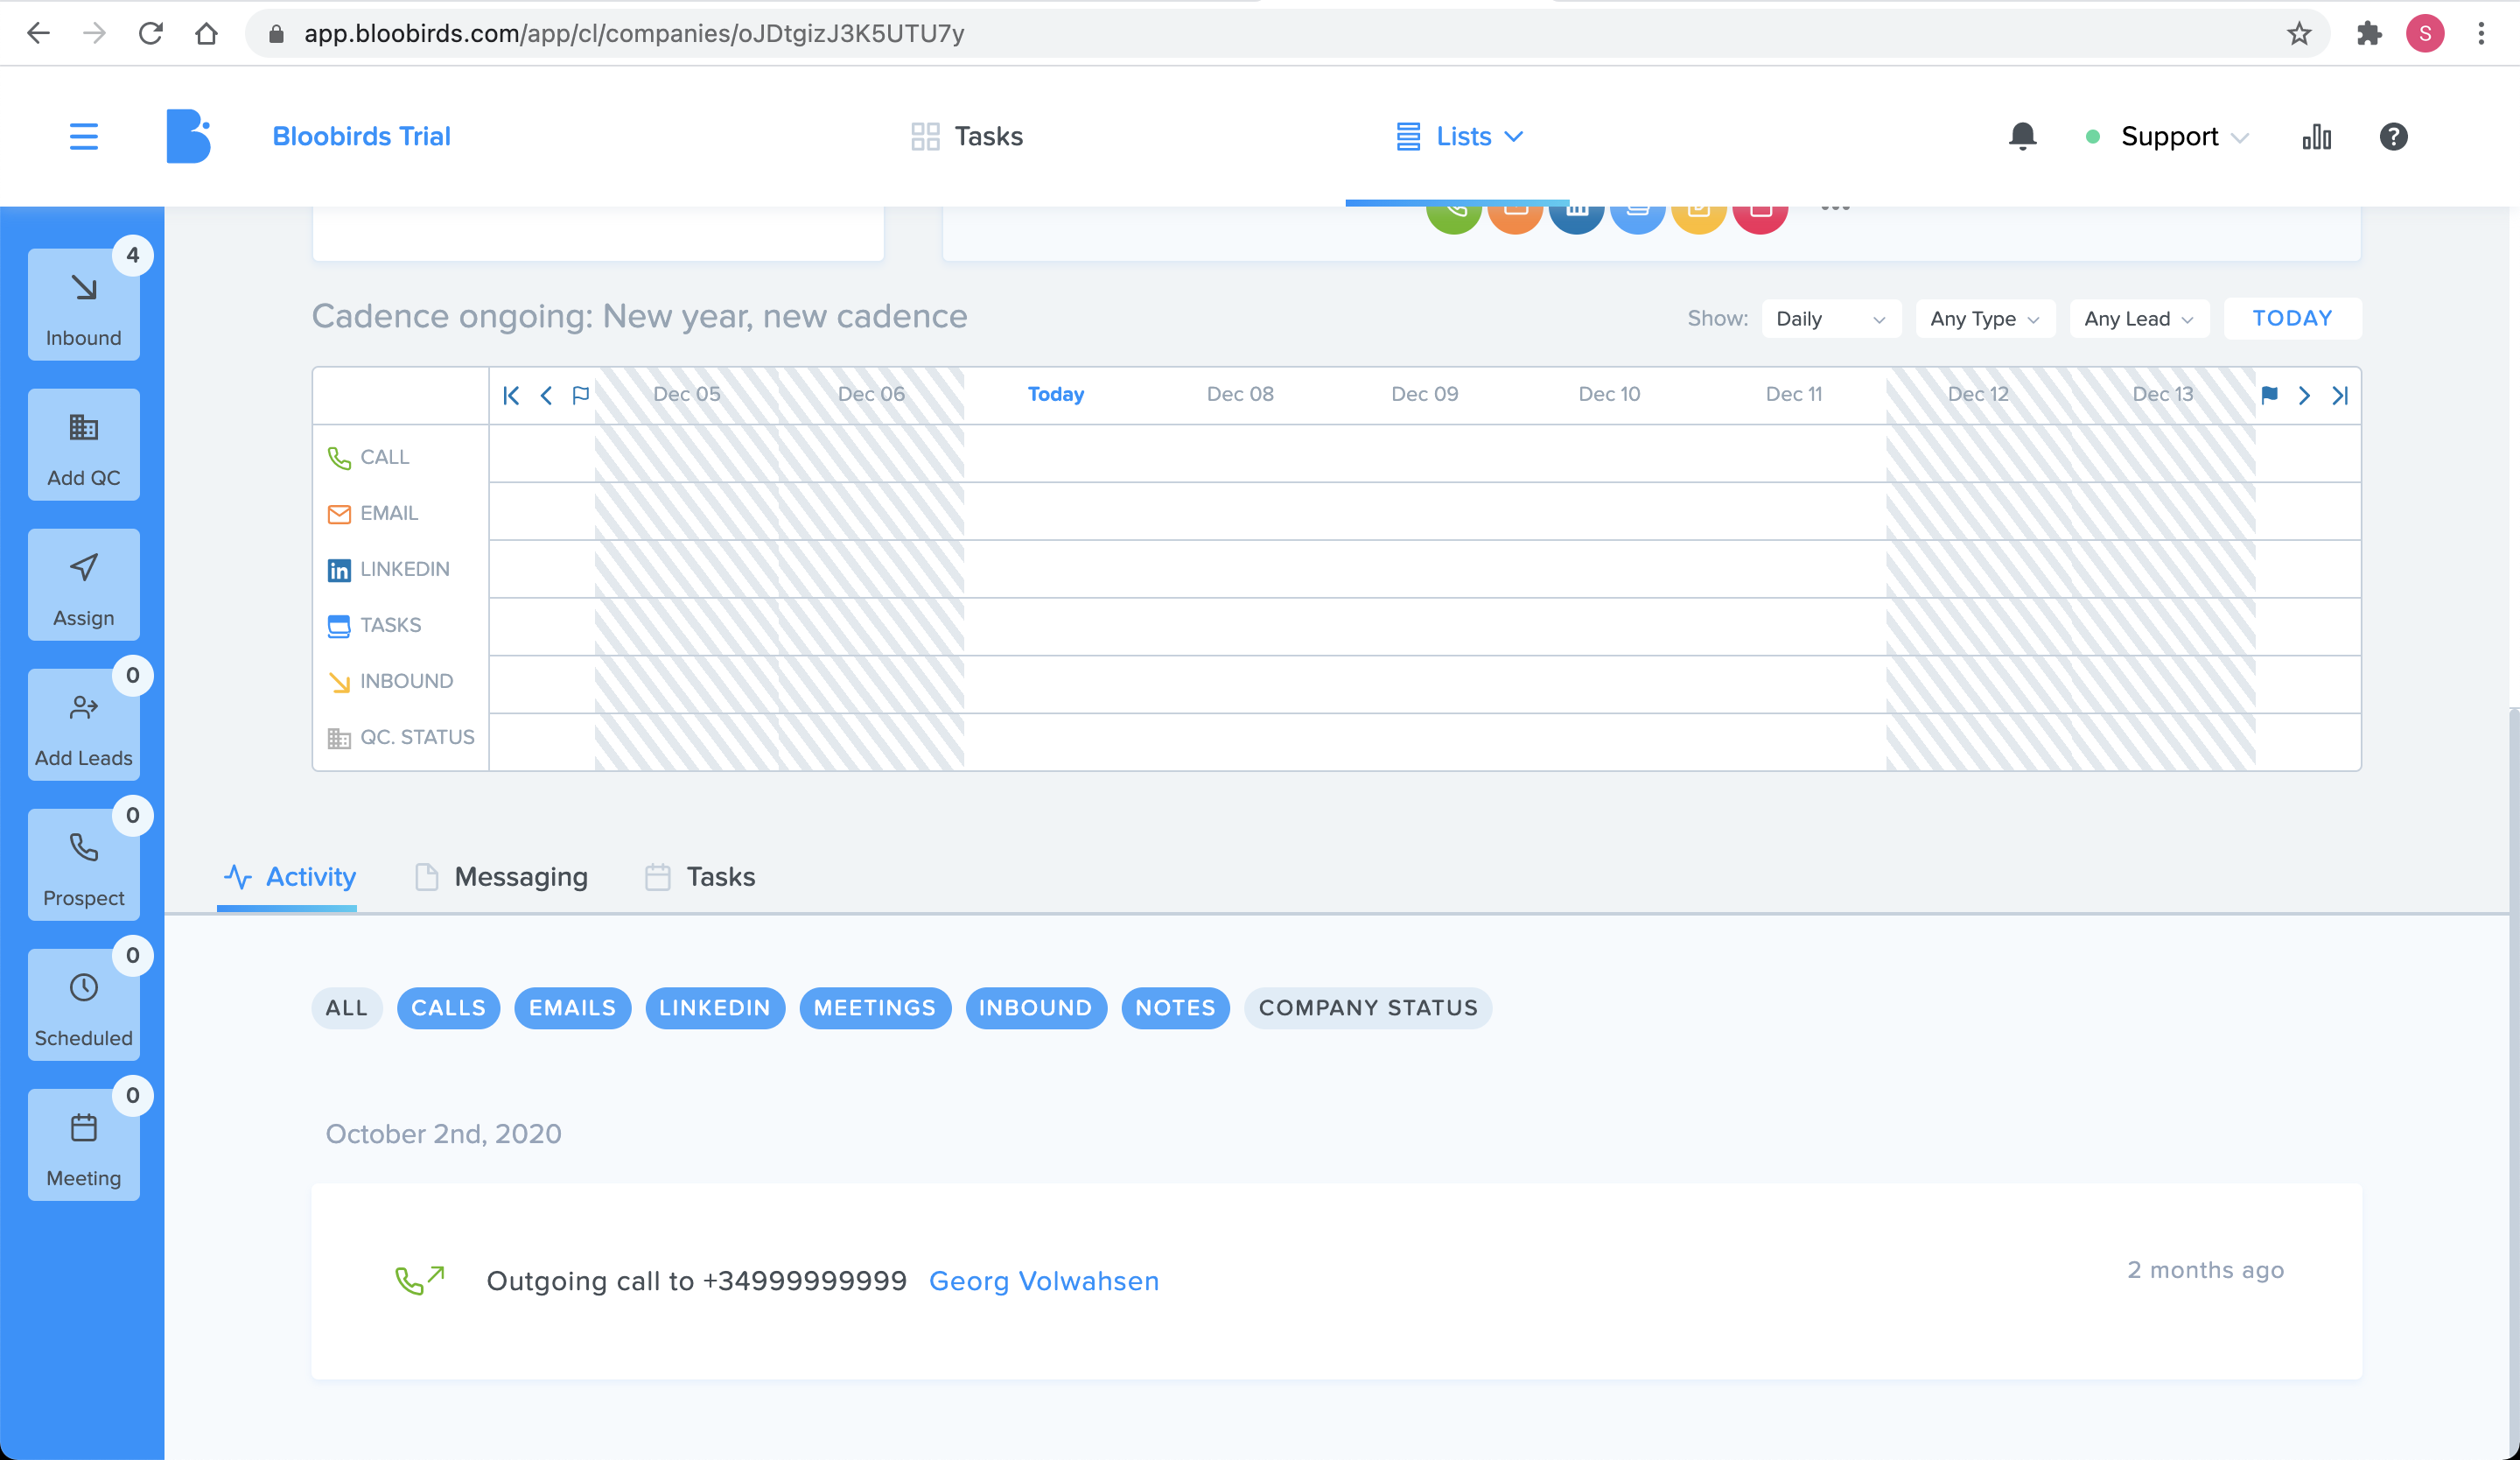Click the filled blue flag marker

2269,395
